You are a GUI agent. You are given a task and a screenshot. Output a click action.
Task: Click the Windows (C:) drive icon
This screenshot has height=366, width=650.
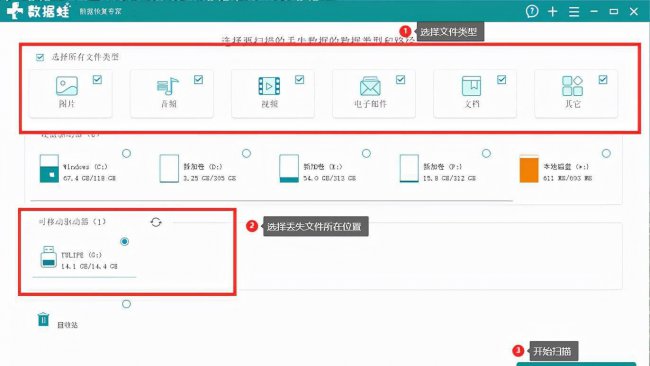(x=49, y=168)
